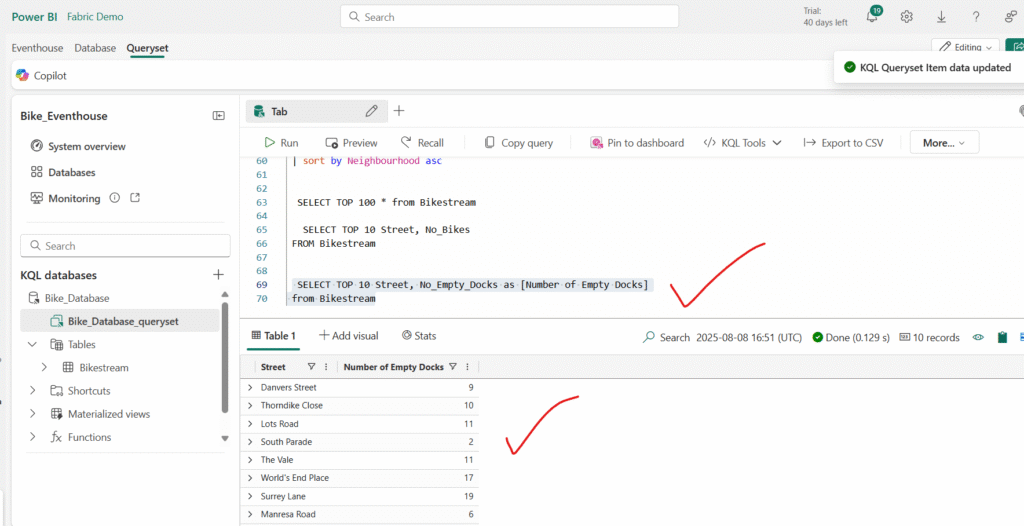The image size is (1024, 526).
Task: Open the KQL Tools dropdown
Action: (x=743, y=142)
